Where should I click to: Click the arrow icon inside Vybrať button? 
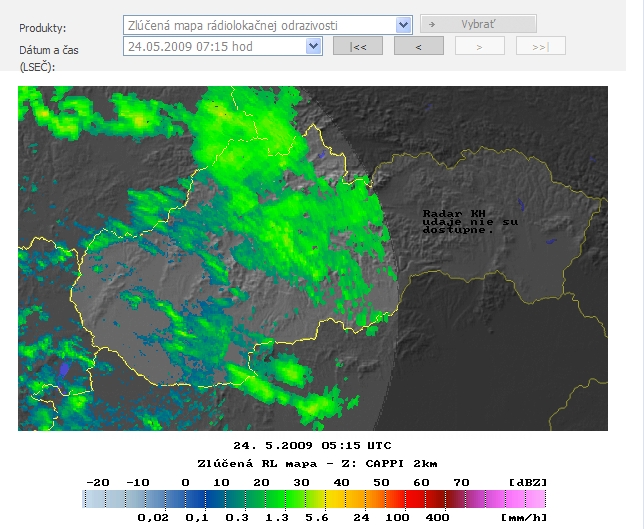(x=431, y=25)
